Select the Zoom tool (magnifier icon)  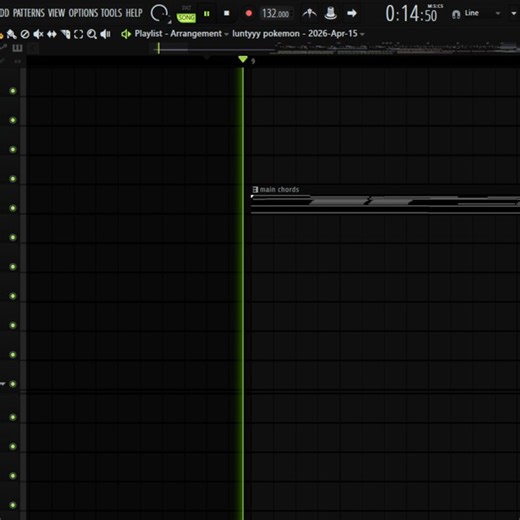click(92, 34)
